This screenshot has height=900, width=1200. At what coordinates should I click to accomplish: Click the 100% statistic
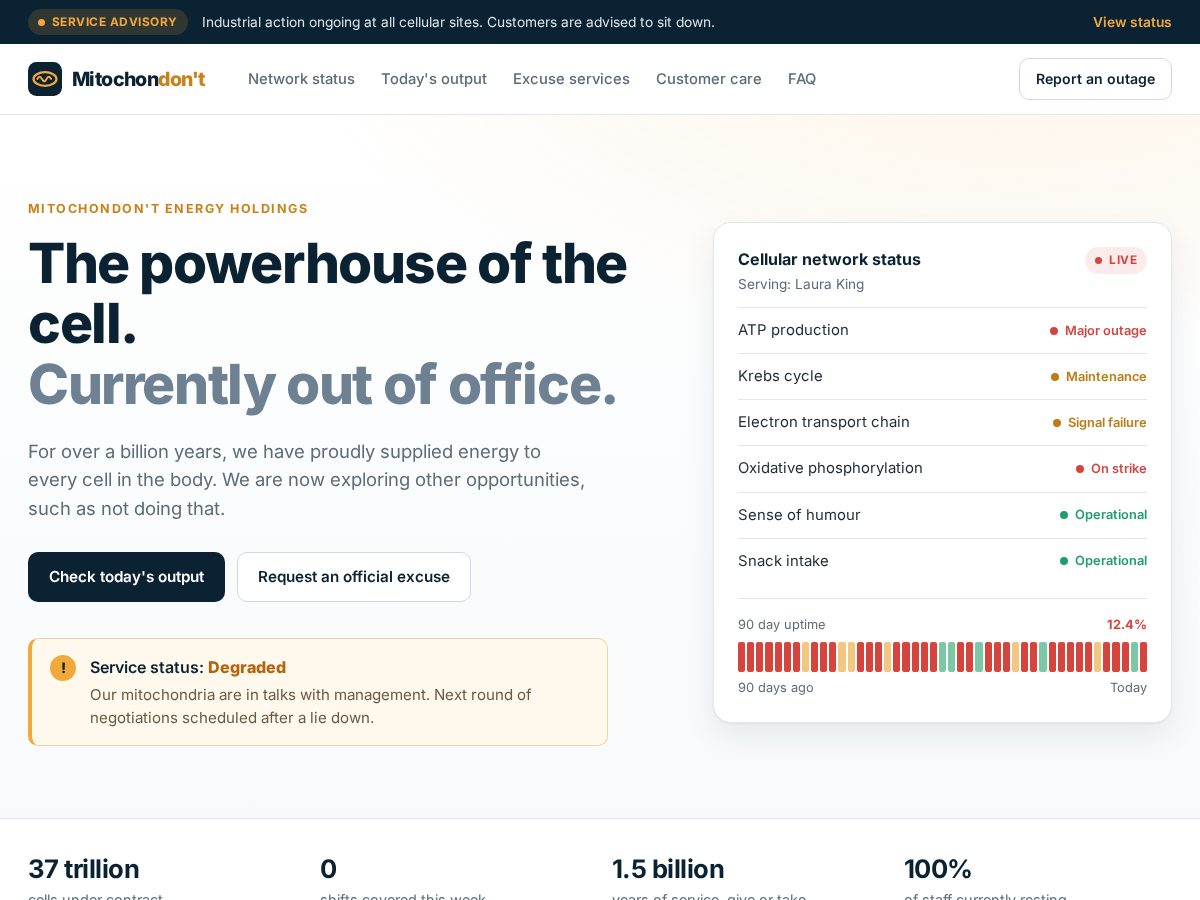click(x=938, y=869)
